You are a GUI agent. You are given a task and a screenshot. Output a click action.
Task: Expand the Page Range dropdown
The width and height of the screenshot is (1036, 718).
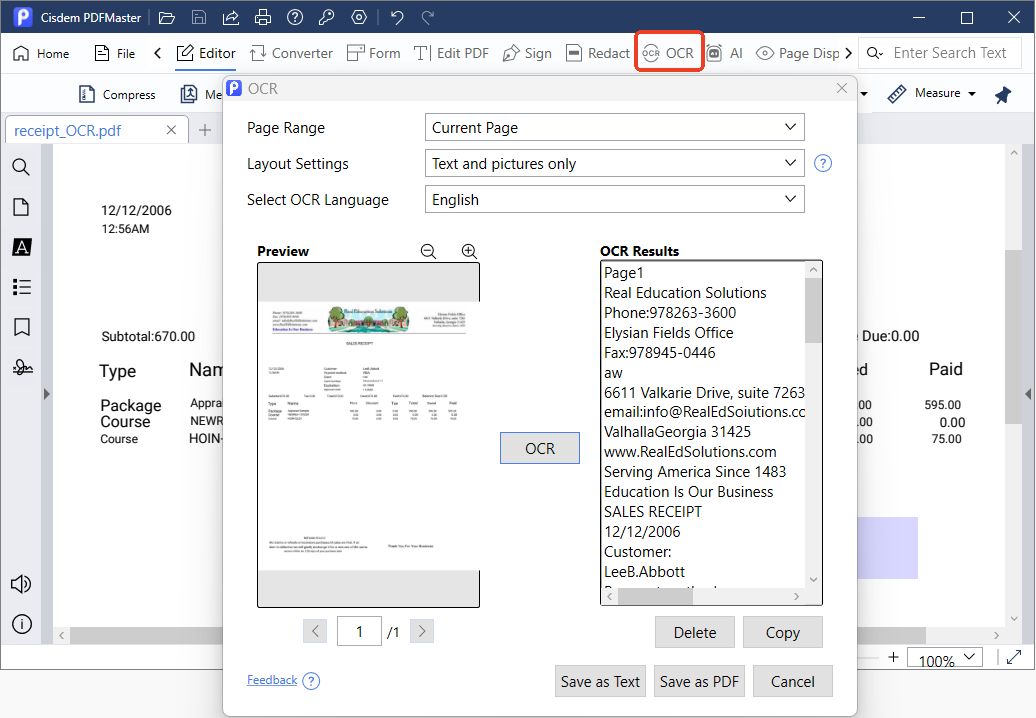(x=614, y=127)
